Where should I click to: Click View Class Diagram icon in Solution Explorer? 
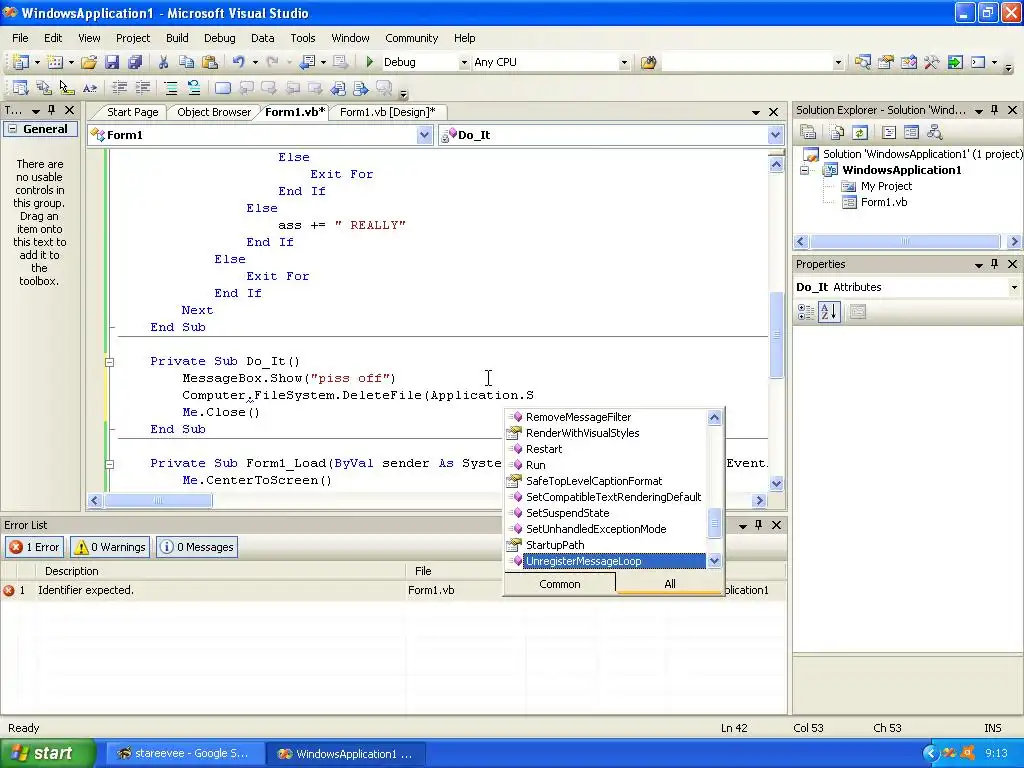click(935, 133)
